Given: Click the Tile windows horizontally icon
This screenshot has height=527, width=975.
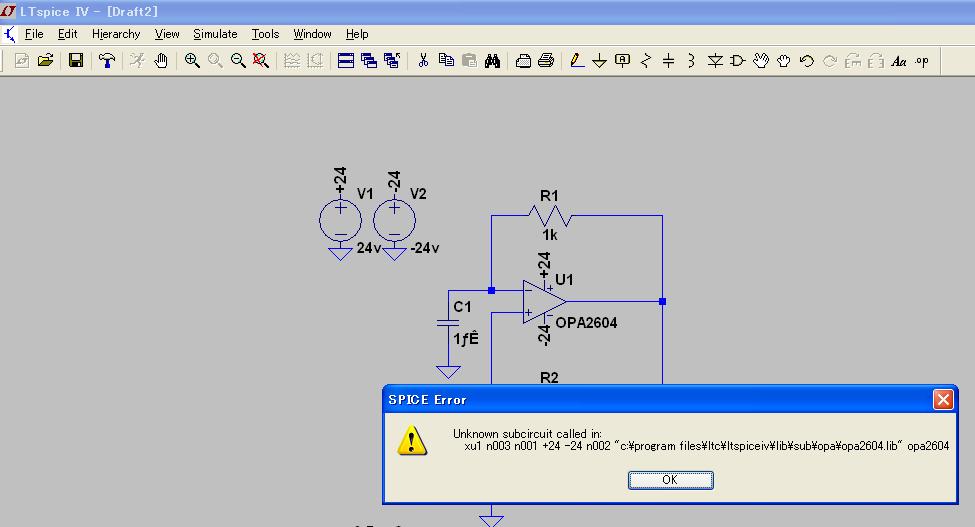Looking at the screenshot, I should pyautogui.click(x=346, y=60).
